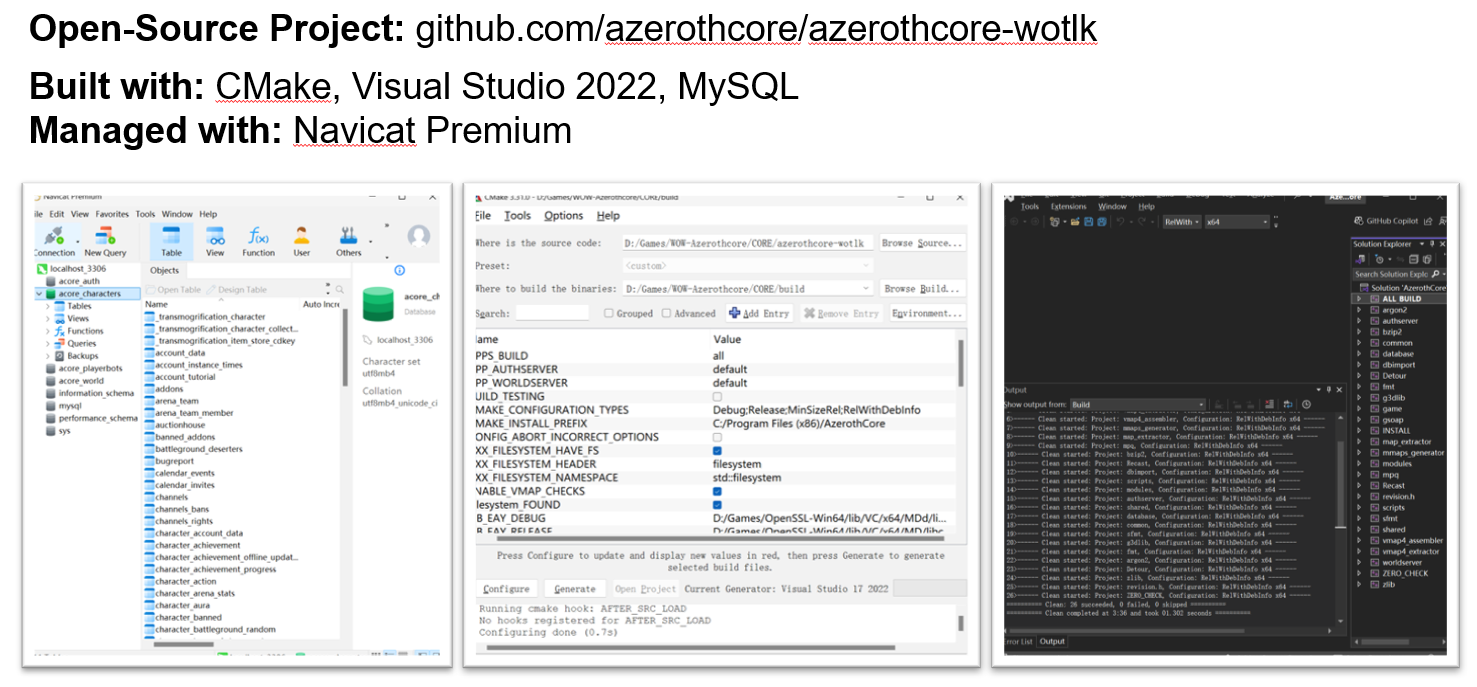Screen dimensions: 1477x687
Task: Click the Solution Explorer search magnifier icon
Action: 1435,274
